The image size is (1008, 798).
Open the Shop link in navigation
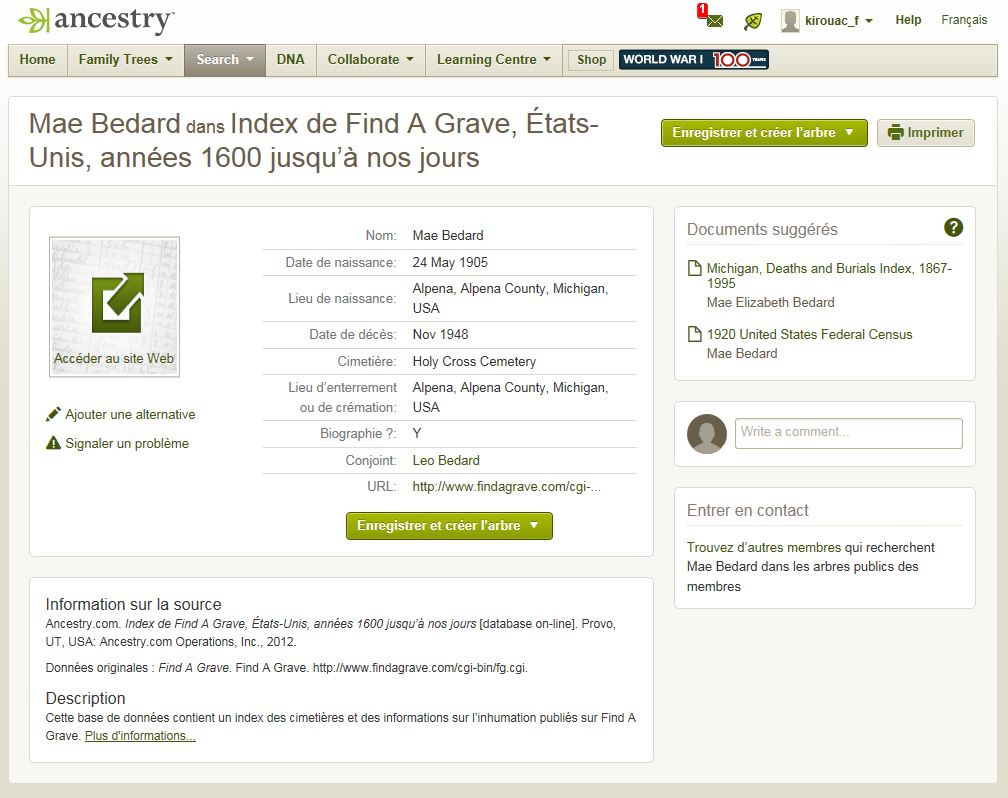pos(591,60)
